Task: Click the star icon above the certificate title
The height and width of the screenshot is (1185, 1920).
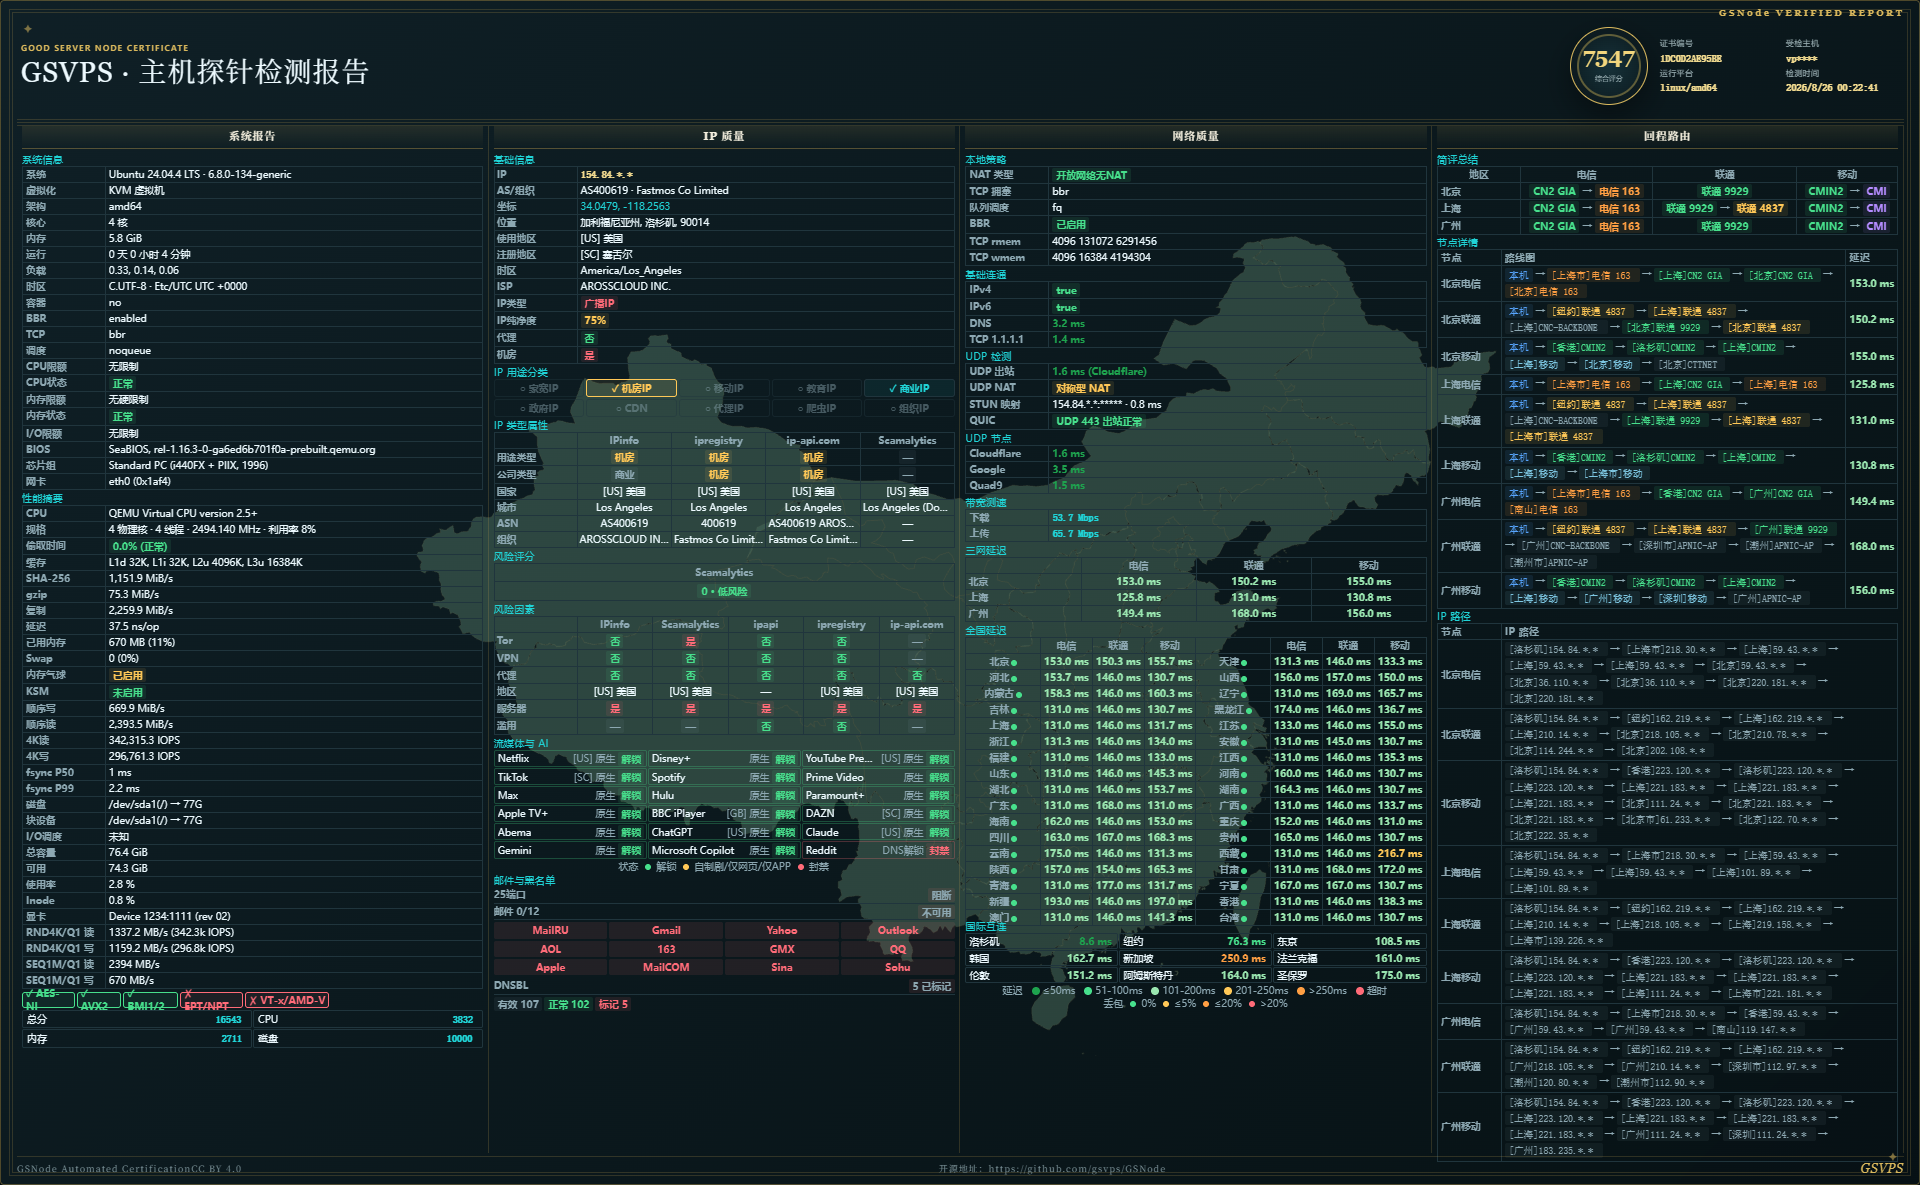Action: click(28, 29)
